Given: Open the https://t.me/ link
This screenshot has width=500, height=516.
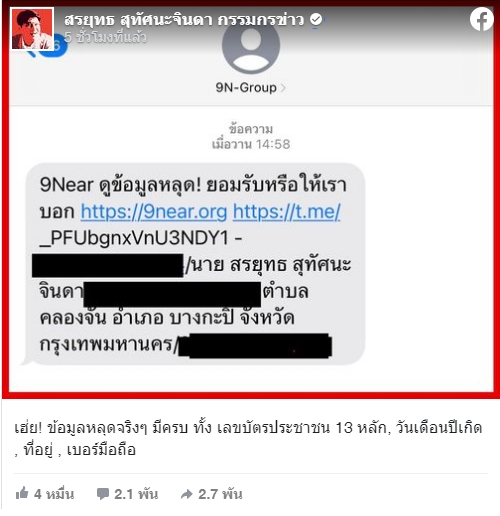Looking at the screenshot, I should [286, 211].
